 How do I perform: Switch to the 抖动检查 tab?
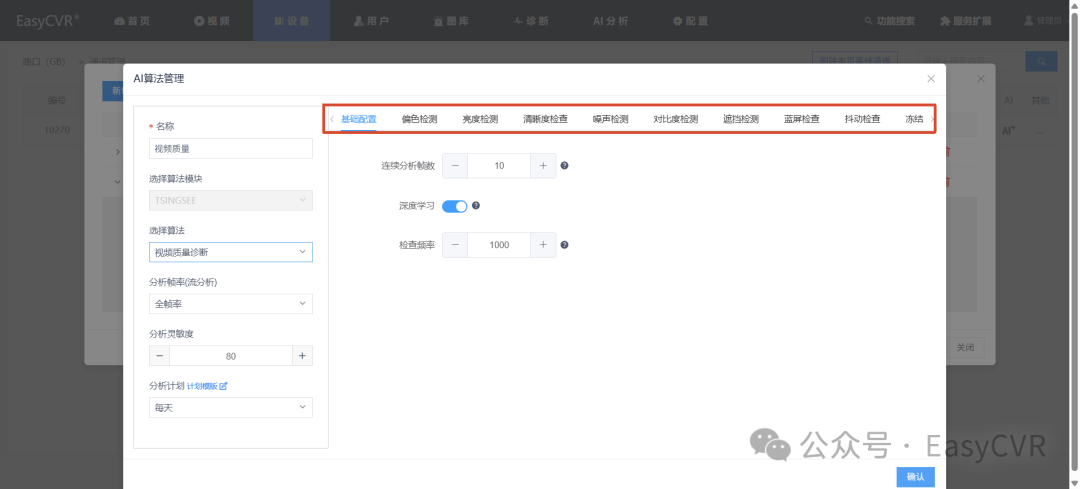click(862, 118)
